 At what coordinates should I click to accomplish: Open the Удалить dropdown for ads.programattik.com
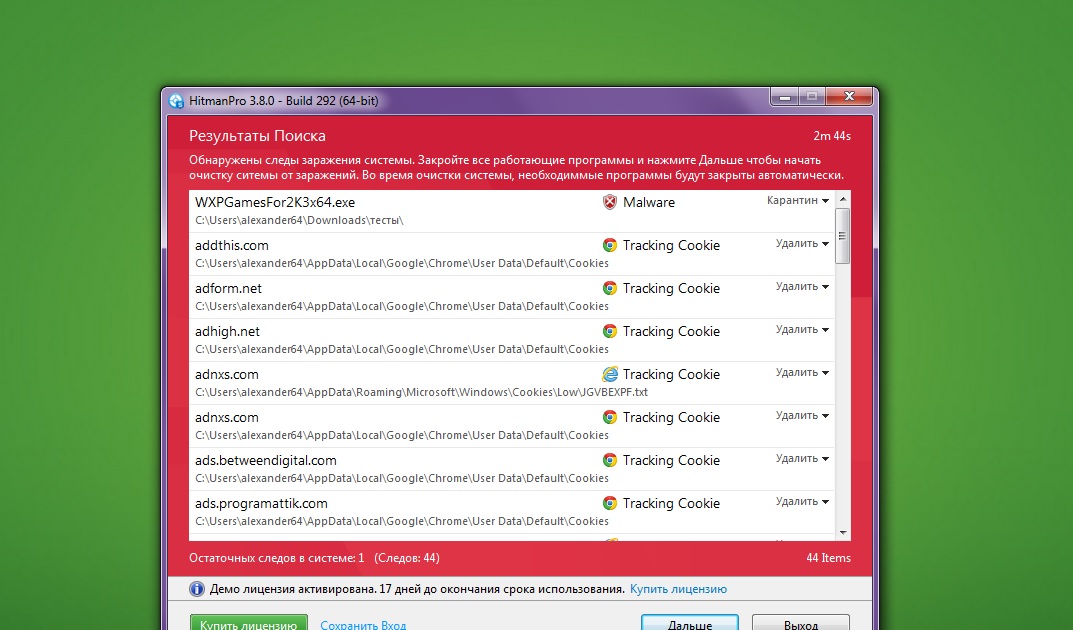click(802, 502)
